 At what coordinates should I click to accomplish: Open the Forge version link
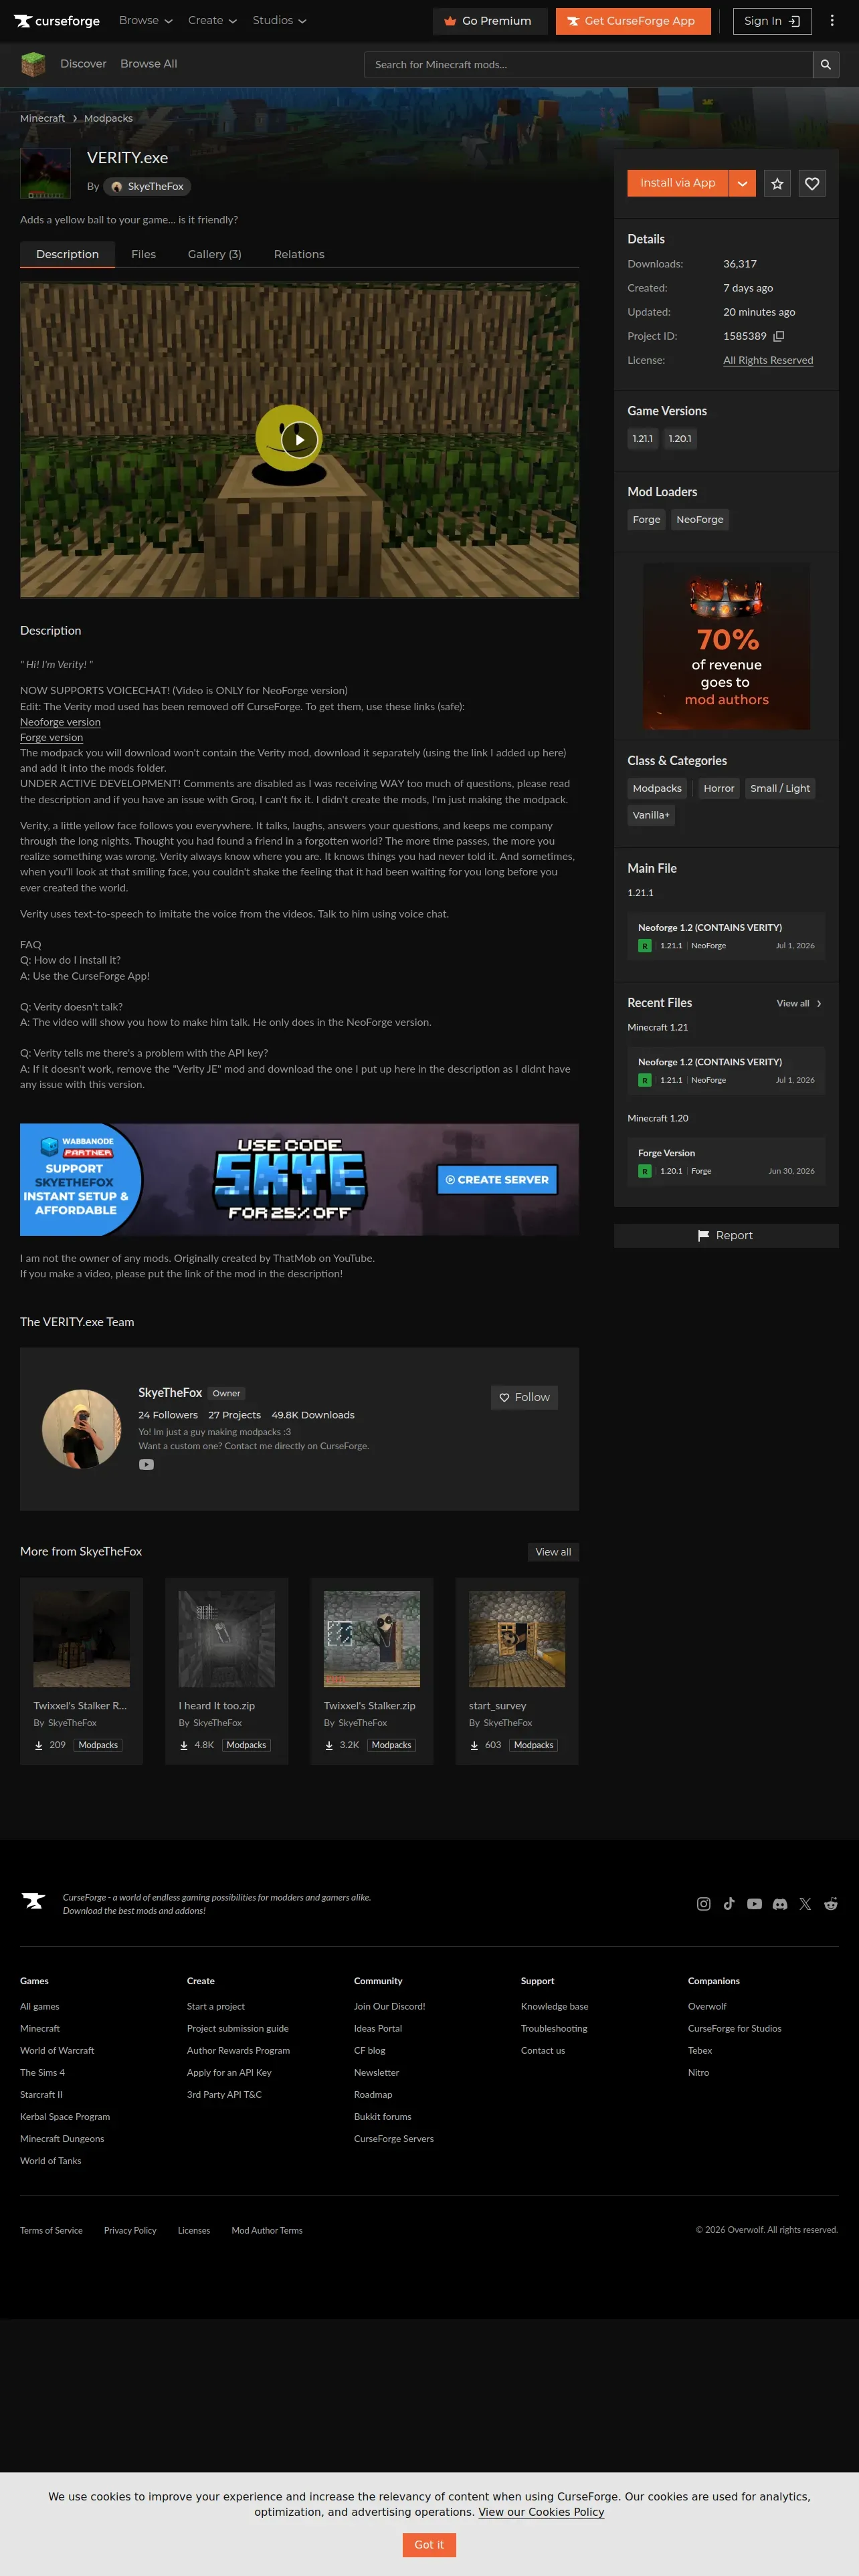click(51, 738)
